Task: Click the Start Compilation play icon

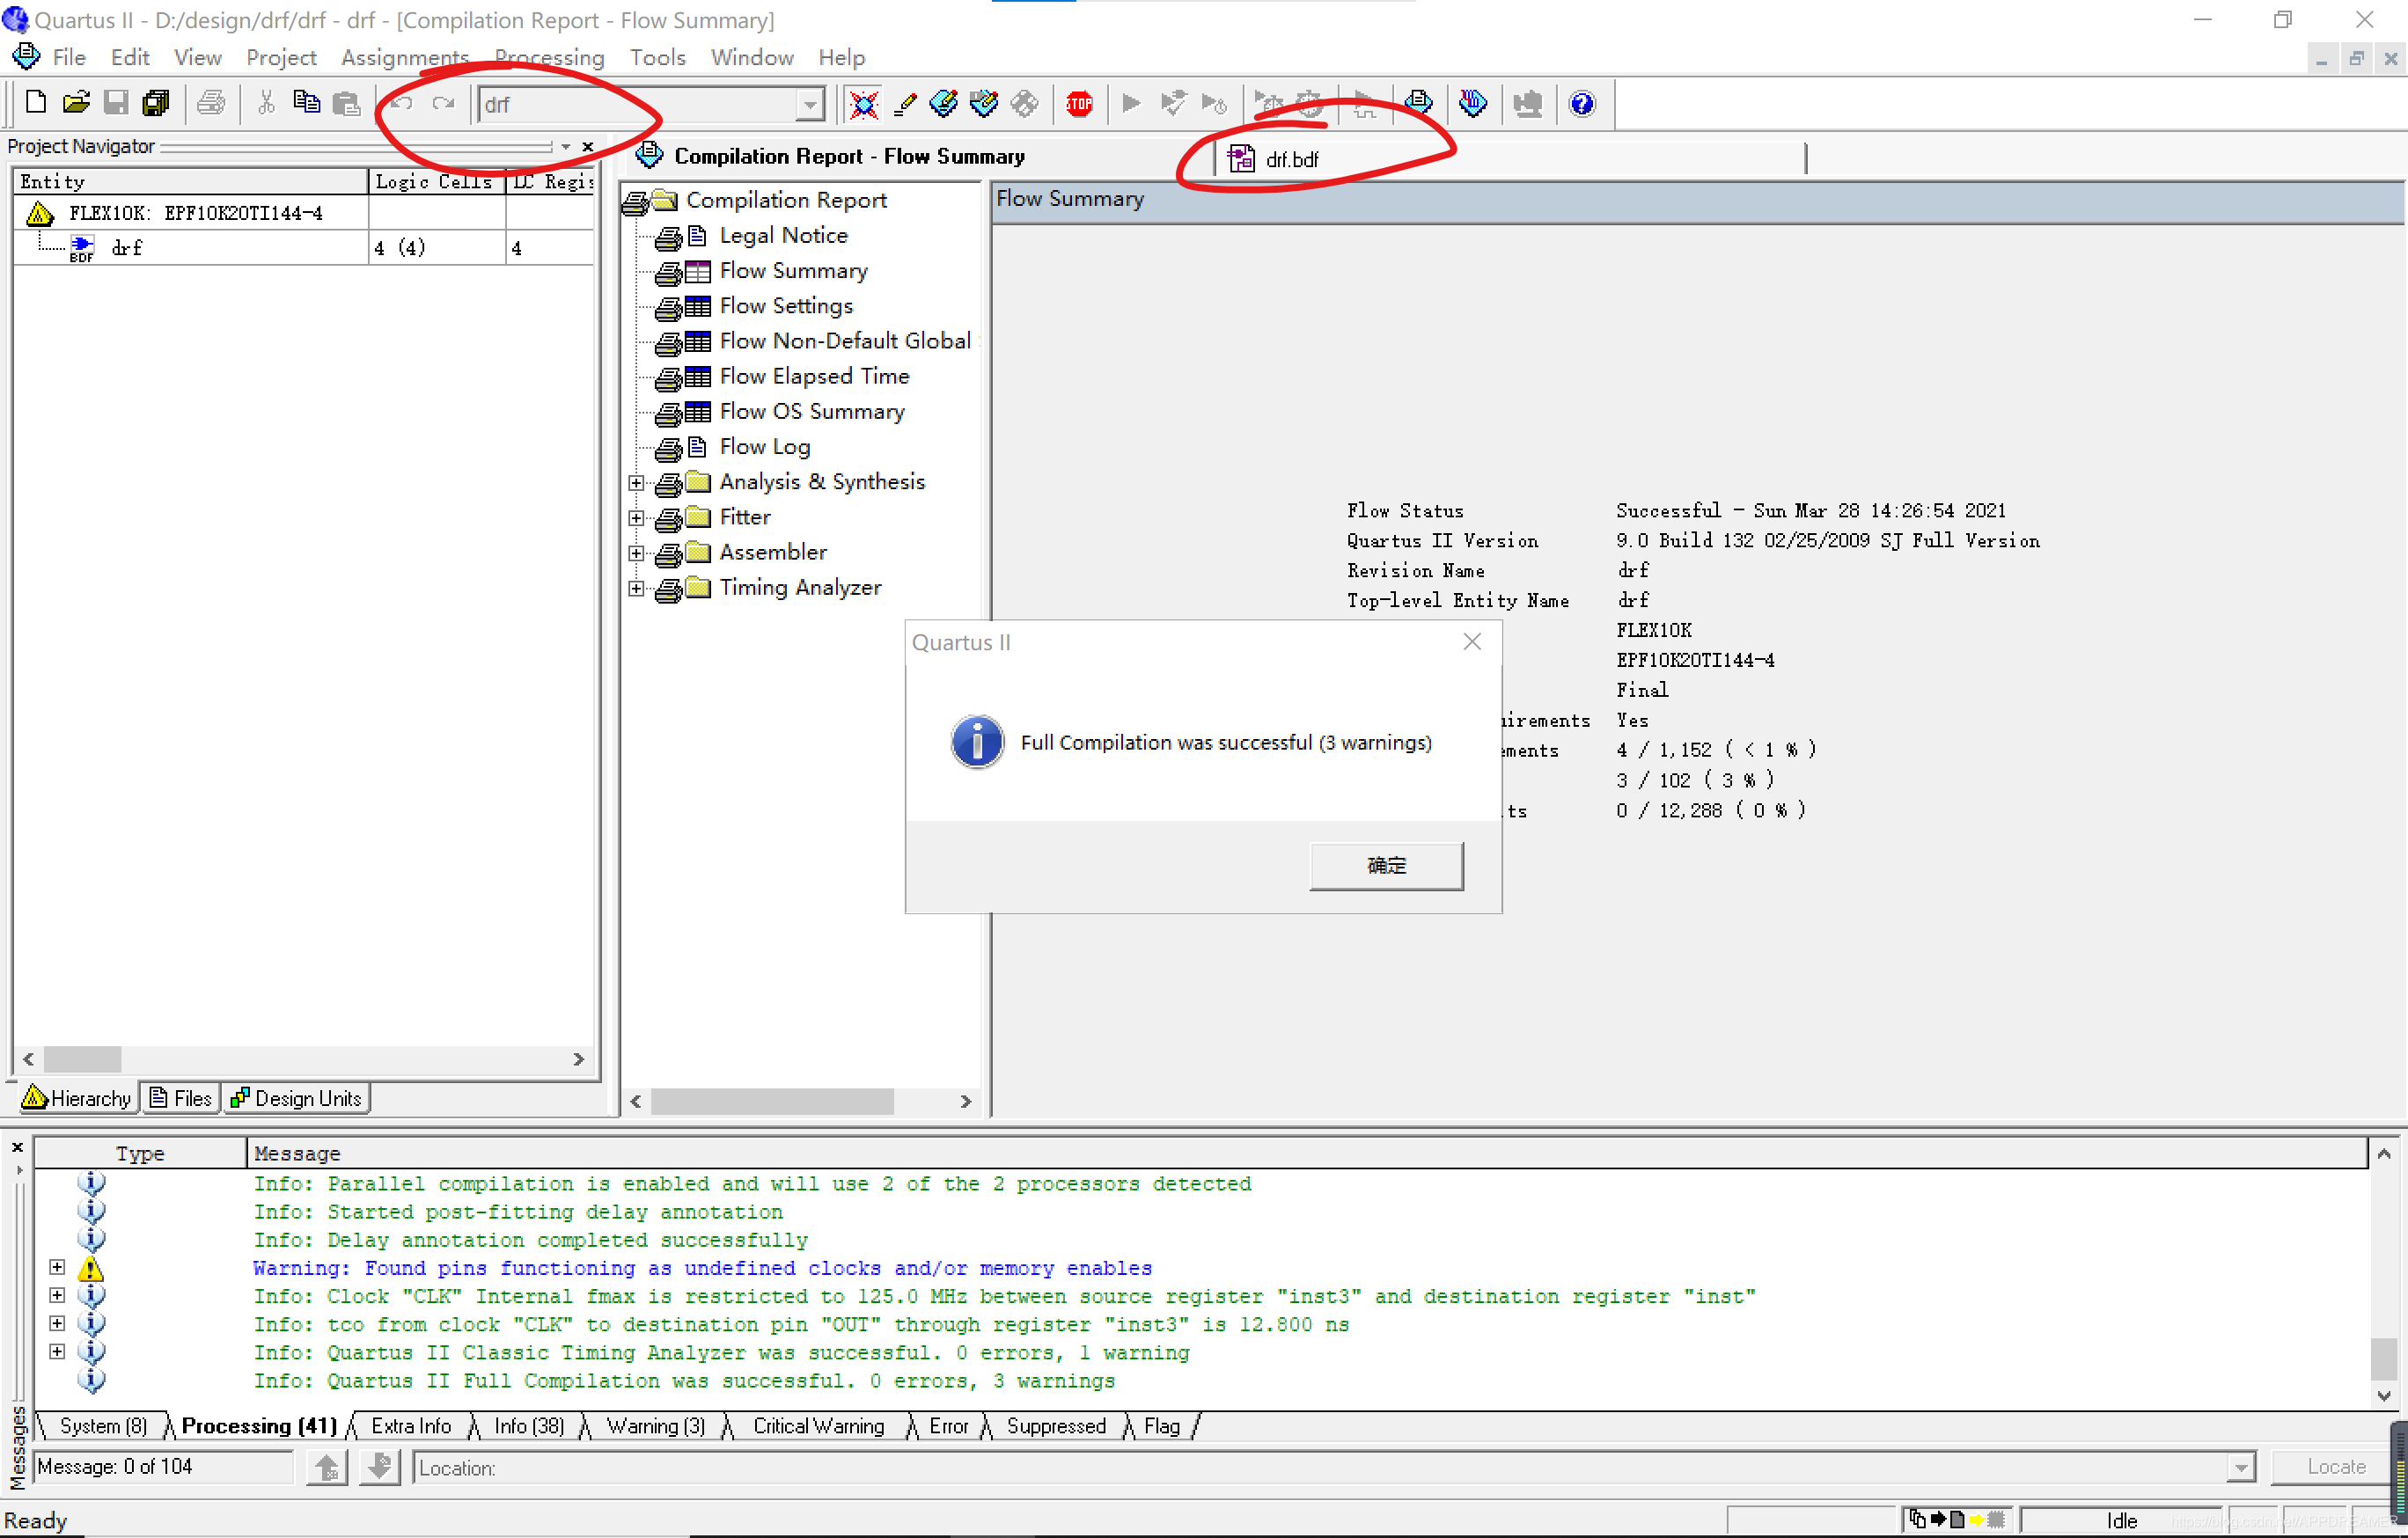Action: pyautogui.click(x=1131, y=103)
